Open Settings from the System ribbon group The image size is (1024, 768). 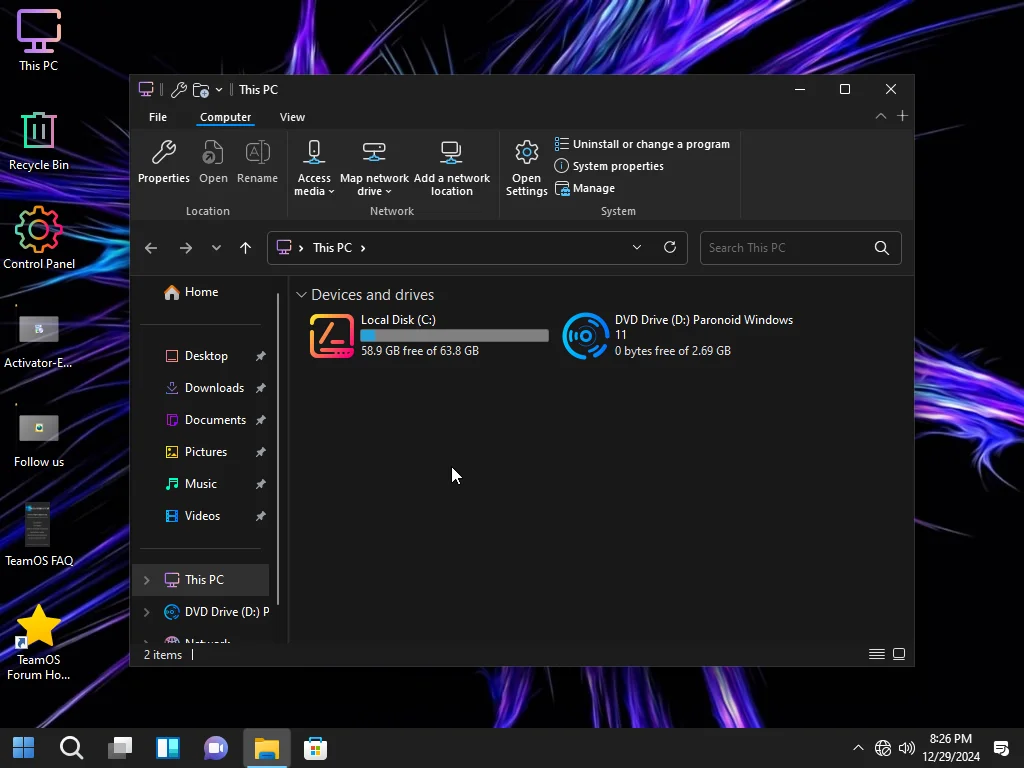pyautogui.click(x=526, y=168)
